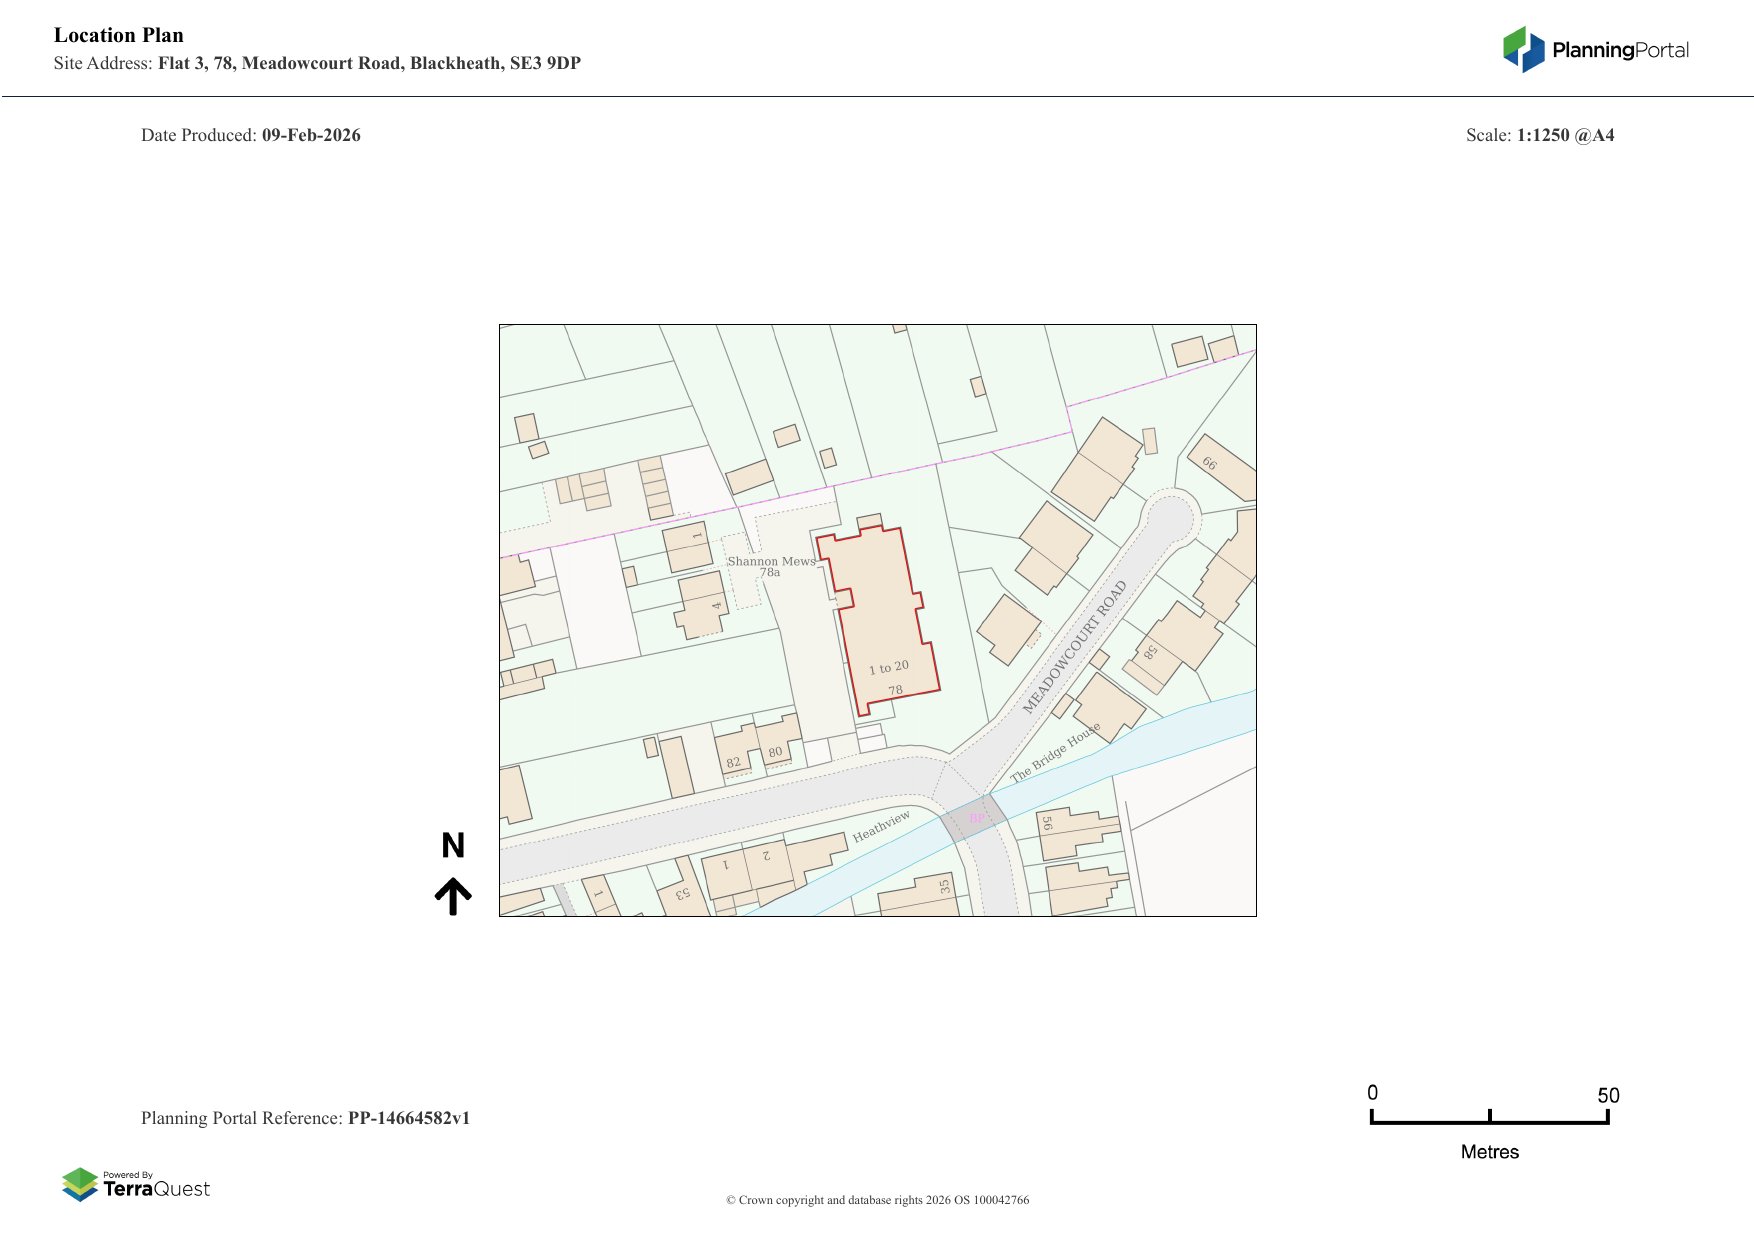This screenshot has height=1241, width=1754.
Task: Click the reference PP-14664582v1
Action: (x=408, y=1118)
